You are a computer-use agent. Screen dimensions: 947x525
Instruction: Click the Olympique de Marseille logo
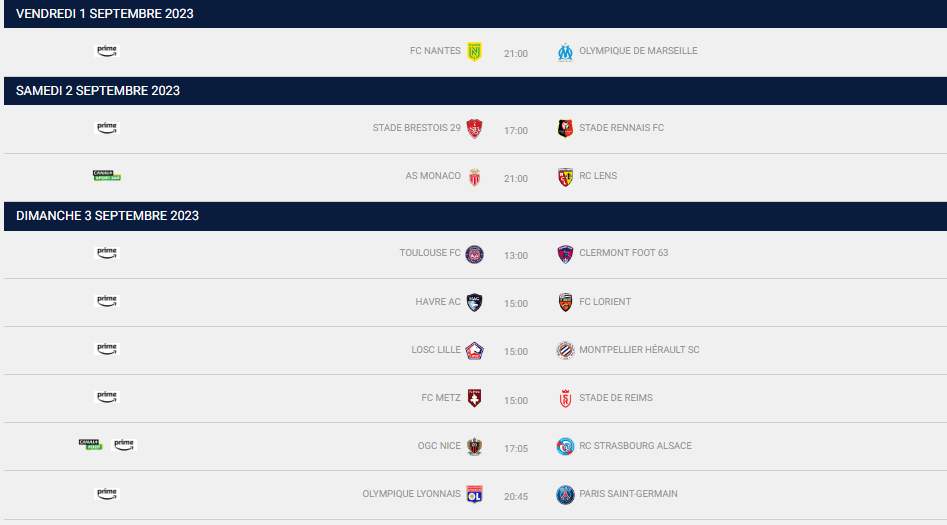click(x=566, y=52)
